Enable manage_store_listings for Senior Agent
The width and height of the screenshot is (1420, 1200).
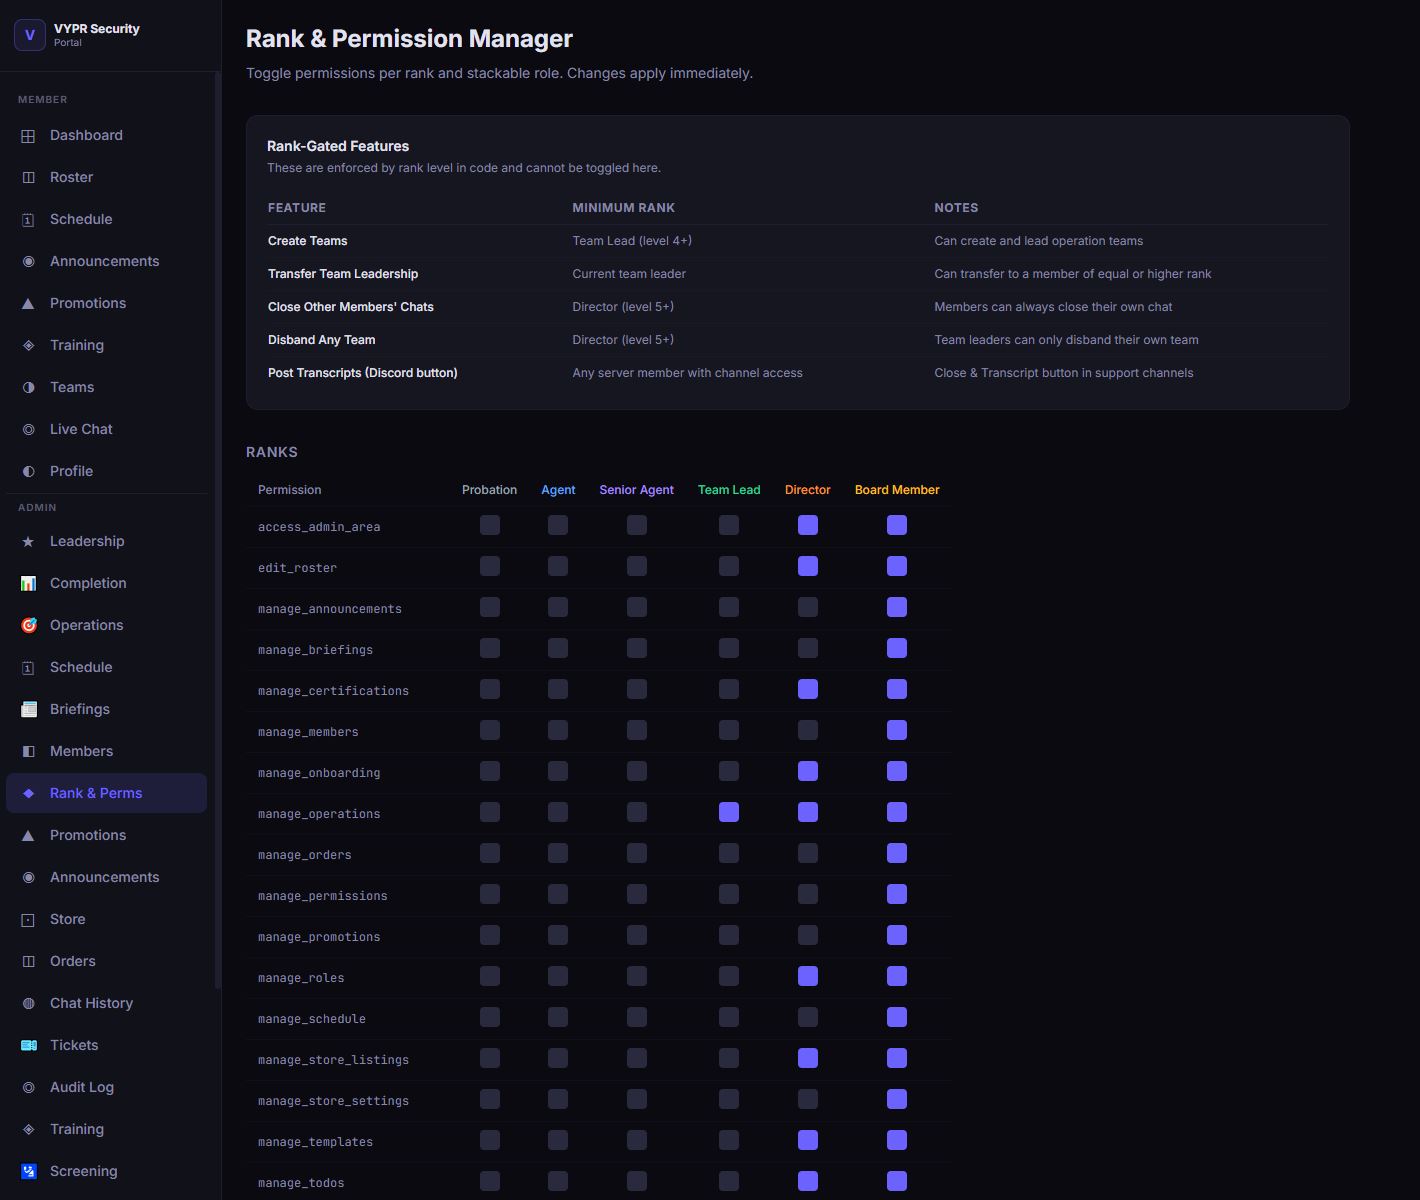[x=637, y=1059]
